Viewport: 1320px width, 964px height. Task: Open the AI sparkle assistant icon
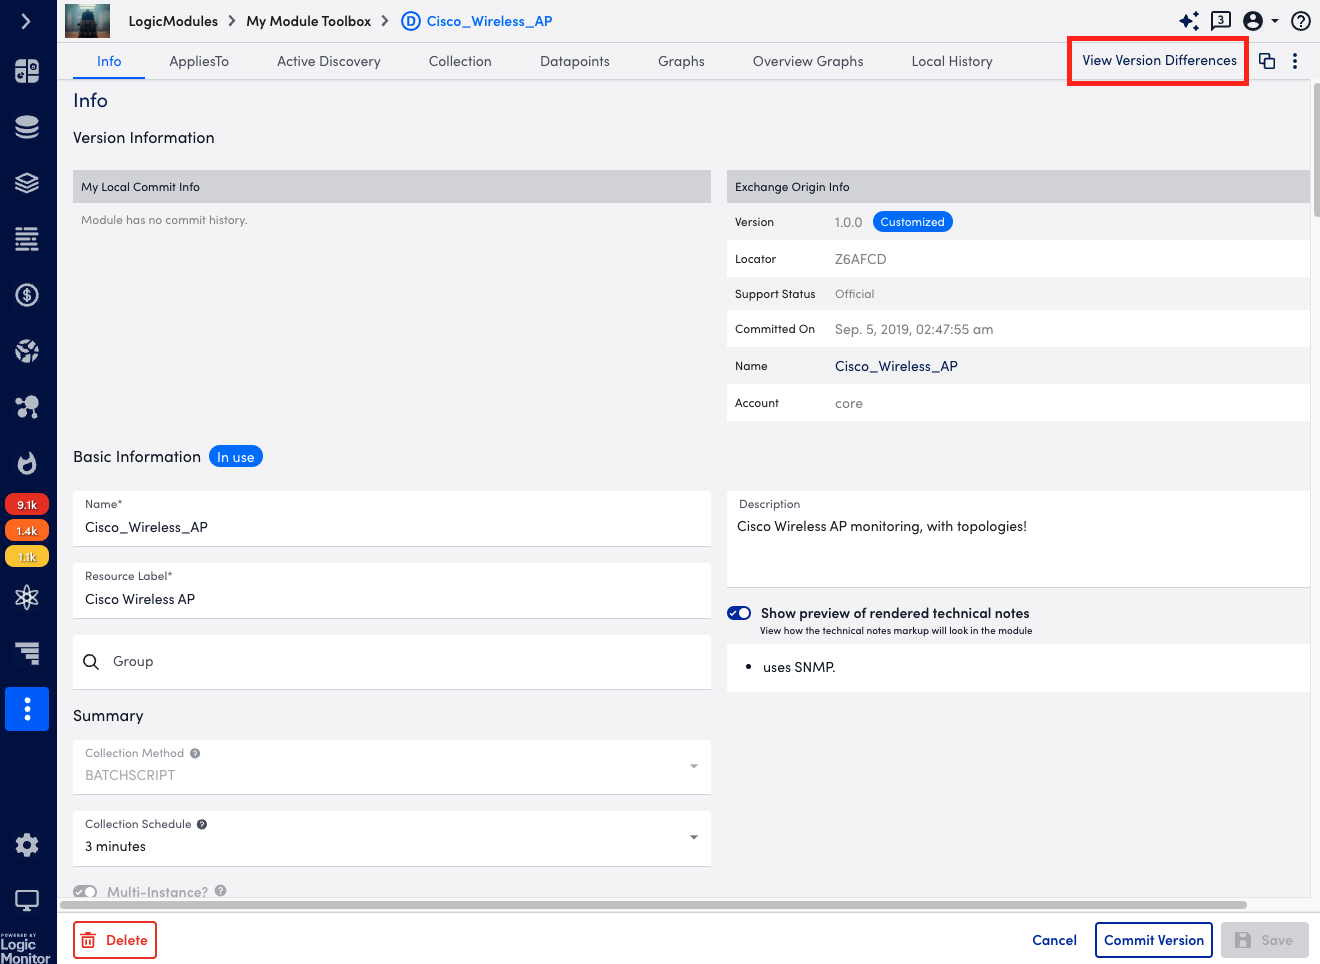tap(1189, 21)
